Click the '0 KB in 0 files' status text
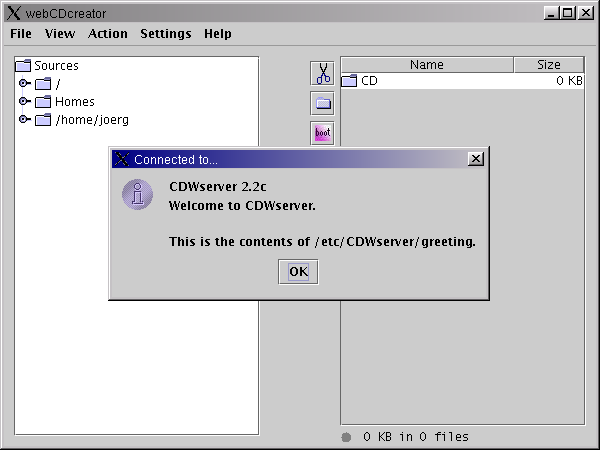This screenshot has height=450, width=600. (416, 437)
